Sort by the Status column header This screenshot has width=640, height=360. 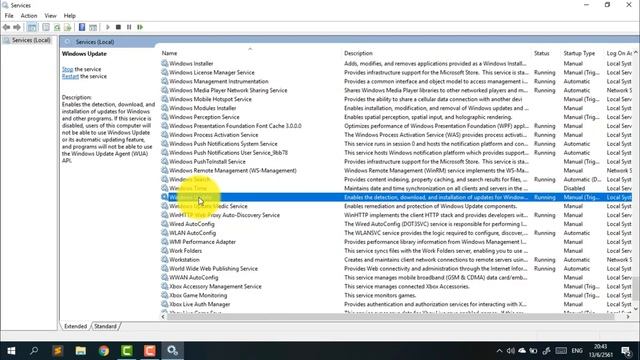click(541, 53)
